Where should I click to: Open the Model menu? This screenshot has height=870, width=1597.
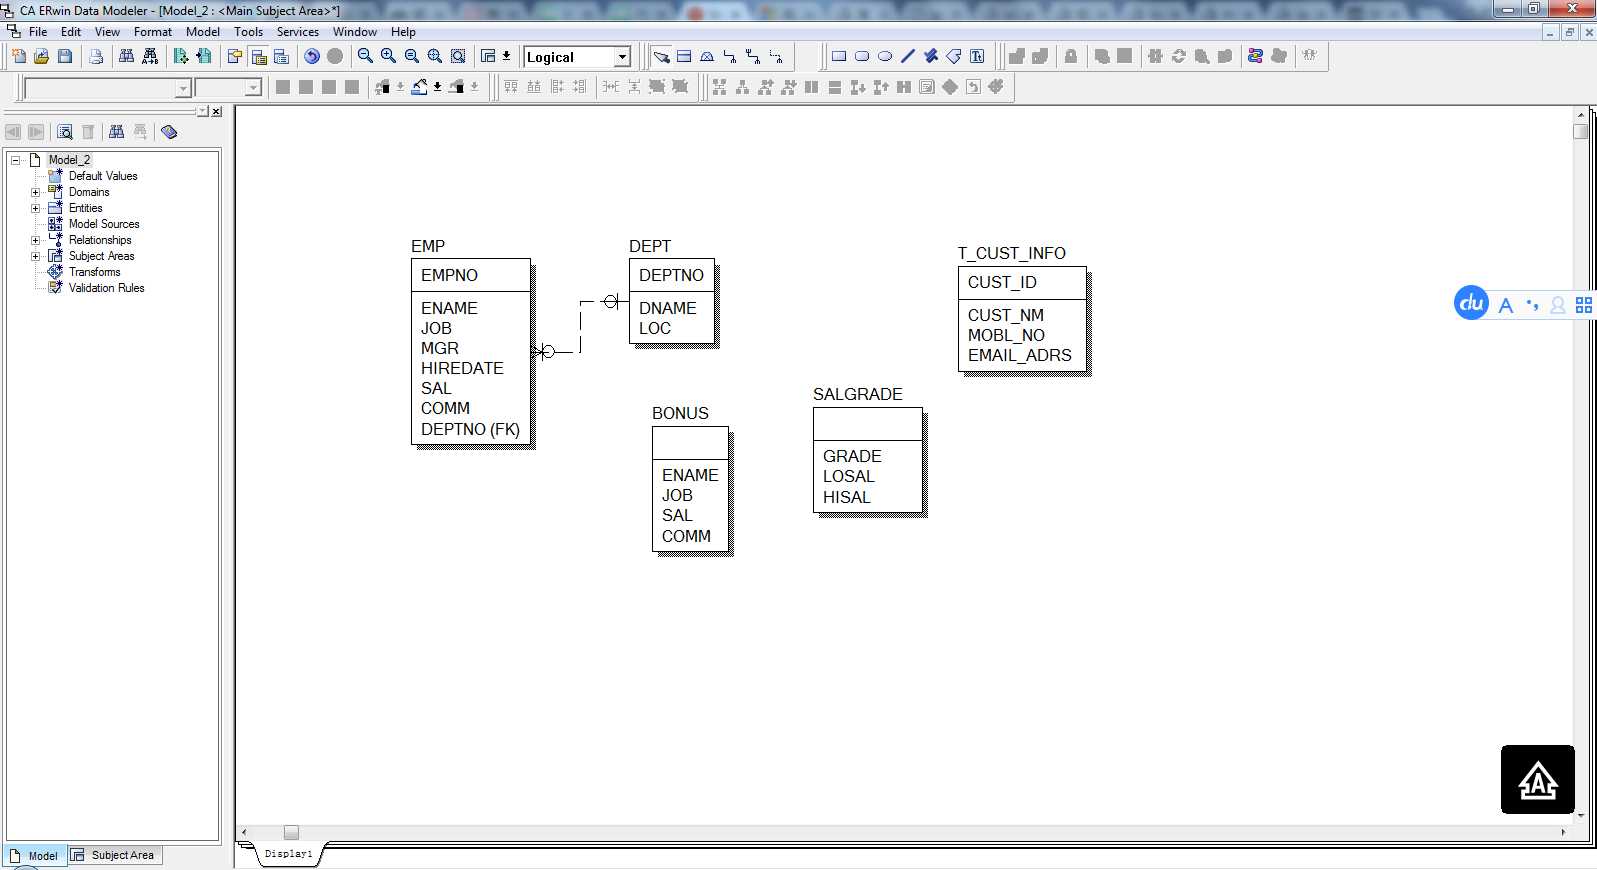[203, 32]
